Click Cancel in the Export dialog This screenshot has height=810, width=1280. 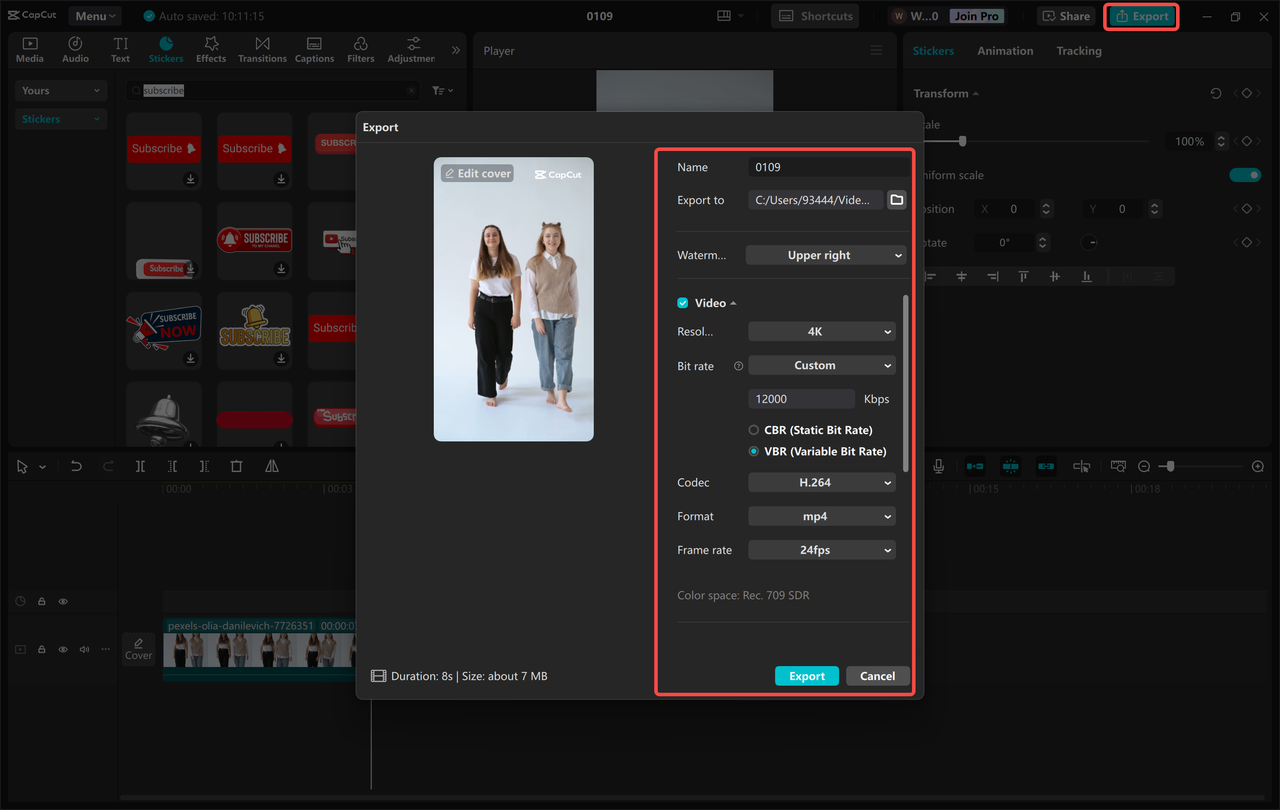click(x=877, y=675)
